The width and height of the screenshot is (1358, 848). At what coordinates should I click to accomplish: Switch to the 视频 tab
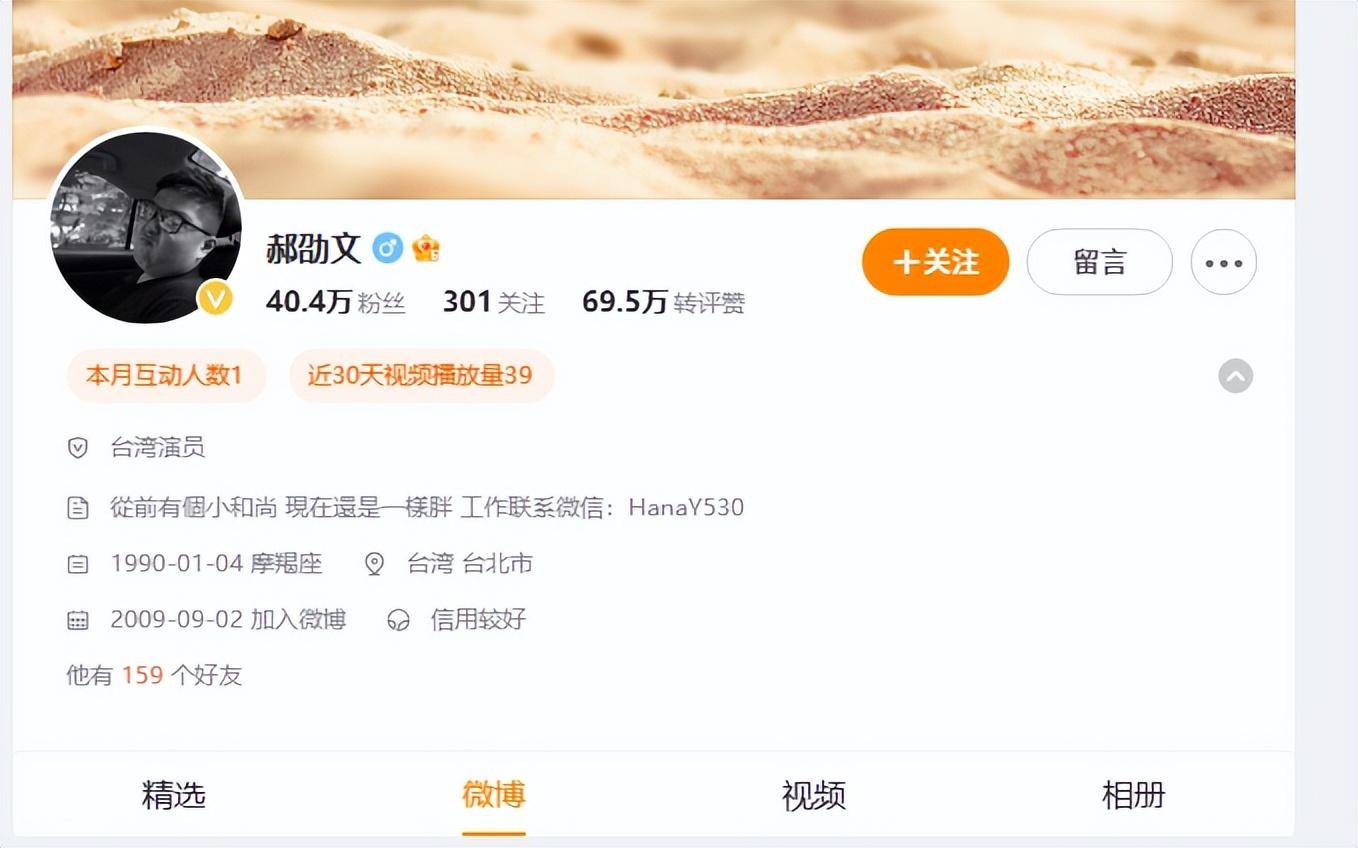coord(814,796)
